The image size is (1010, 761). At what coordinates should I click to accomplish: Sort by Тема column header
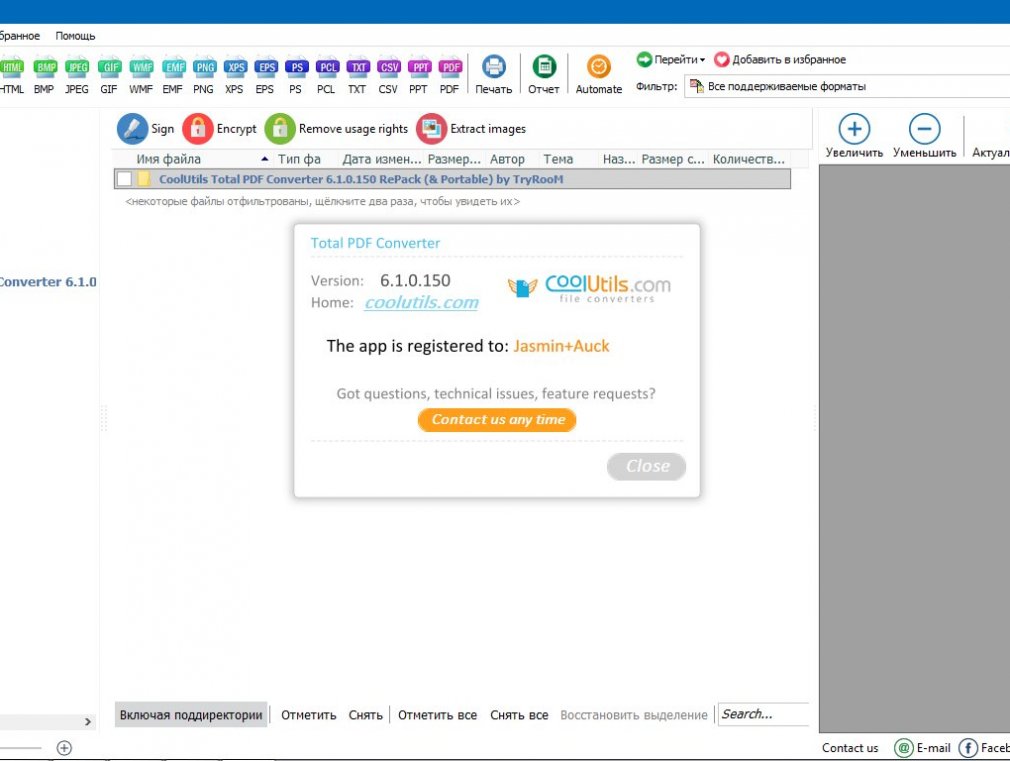(558, 159)
